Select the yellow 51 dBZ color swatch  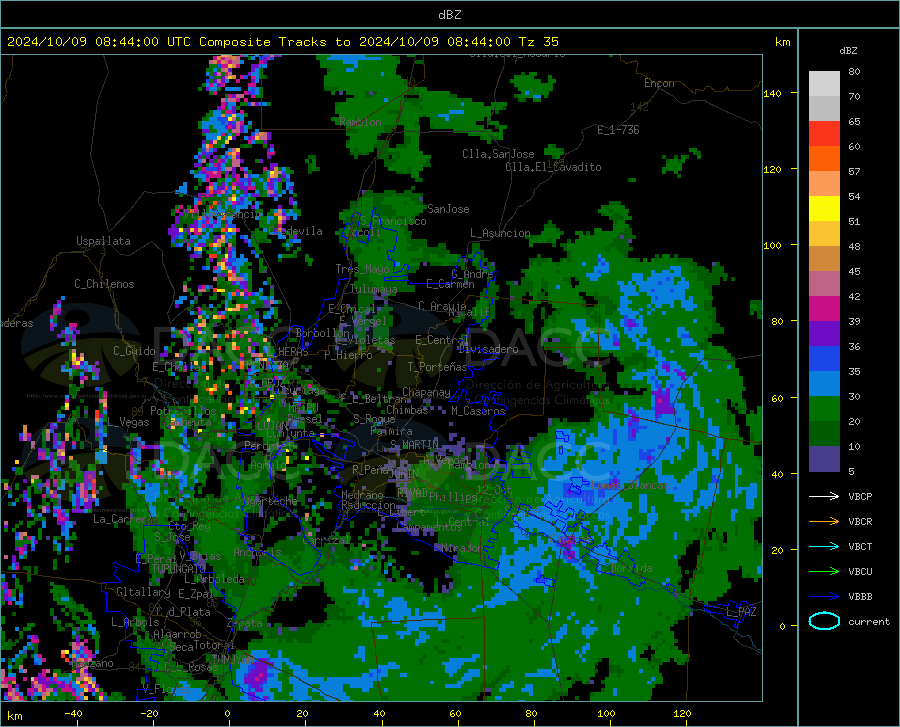click(824, 209)
